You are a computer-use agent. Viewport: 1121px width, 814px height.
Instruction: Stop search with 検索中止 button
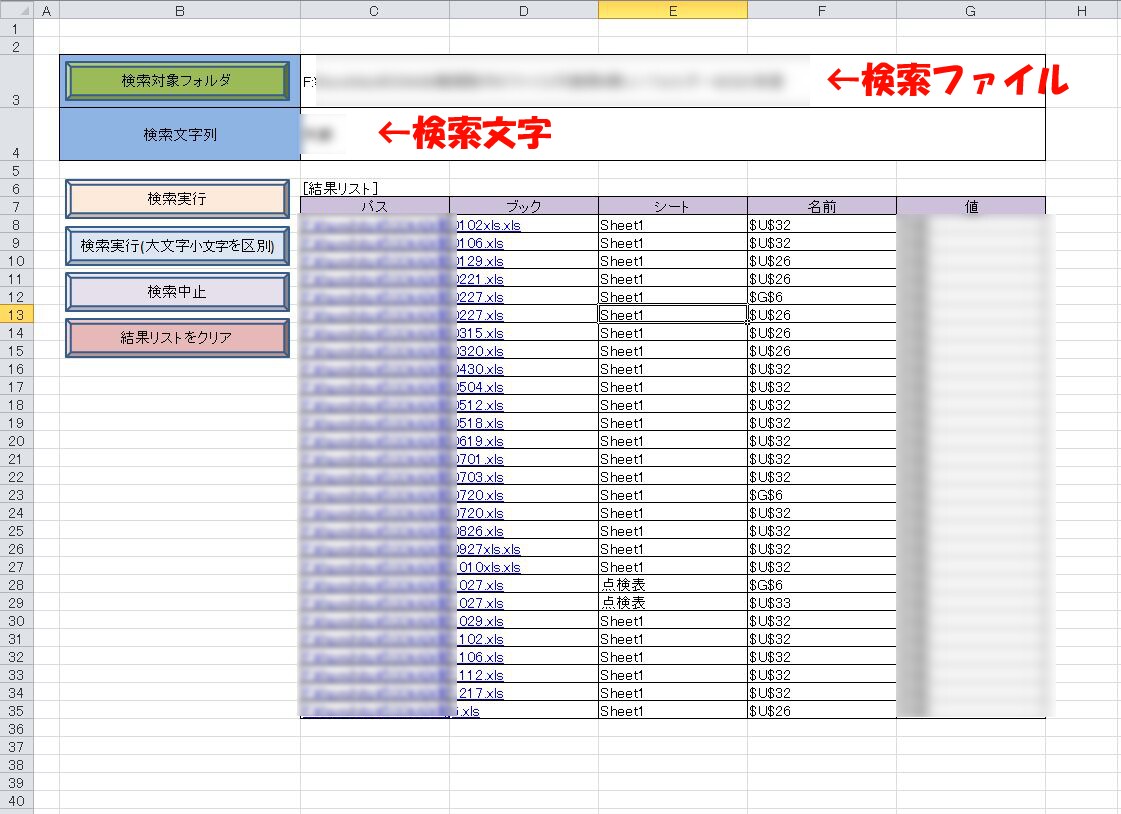[x=177, y=292]
